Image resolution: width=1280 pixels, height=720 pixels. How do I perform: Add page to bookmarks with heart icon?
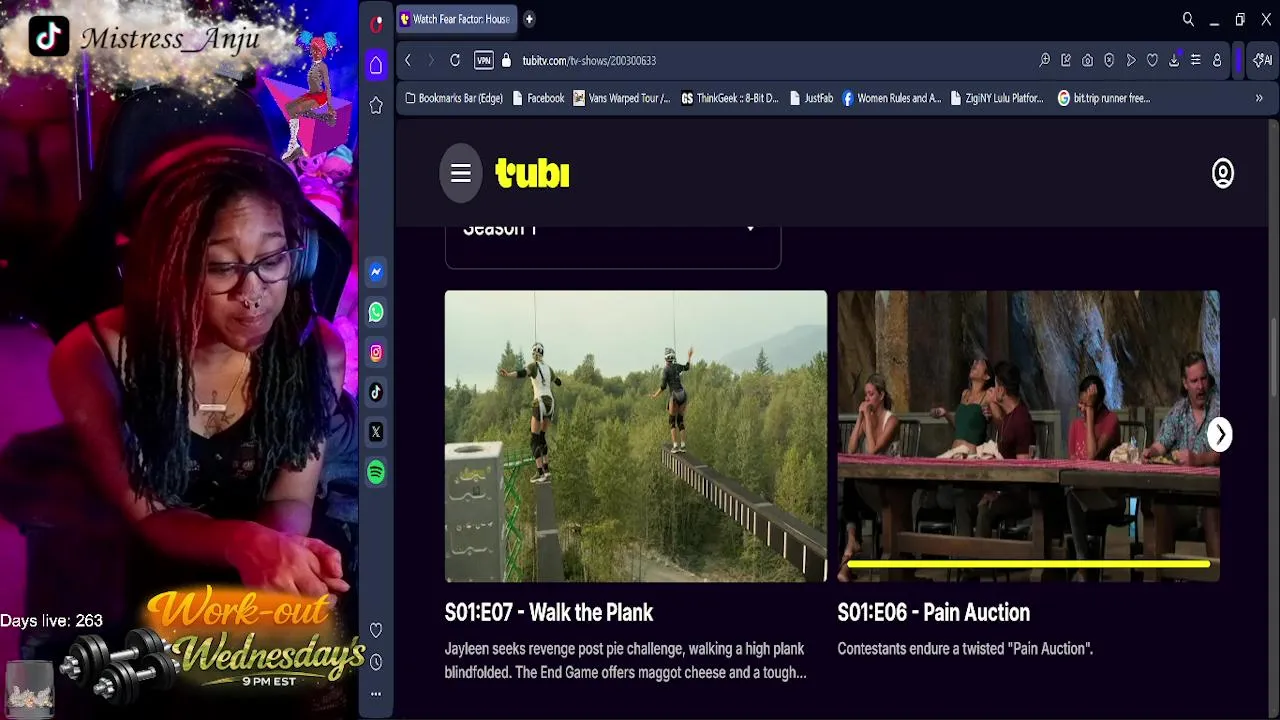(1152, 60)
